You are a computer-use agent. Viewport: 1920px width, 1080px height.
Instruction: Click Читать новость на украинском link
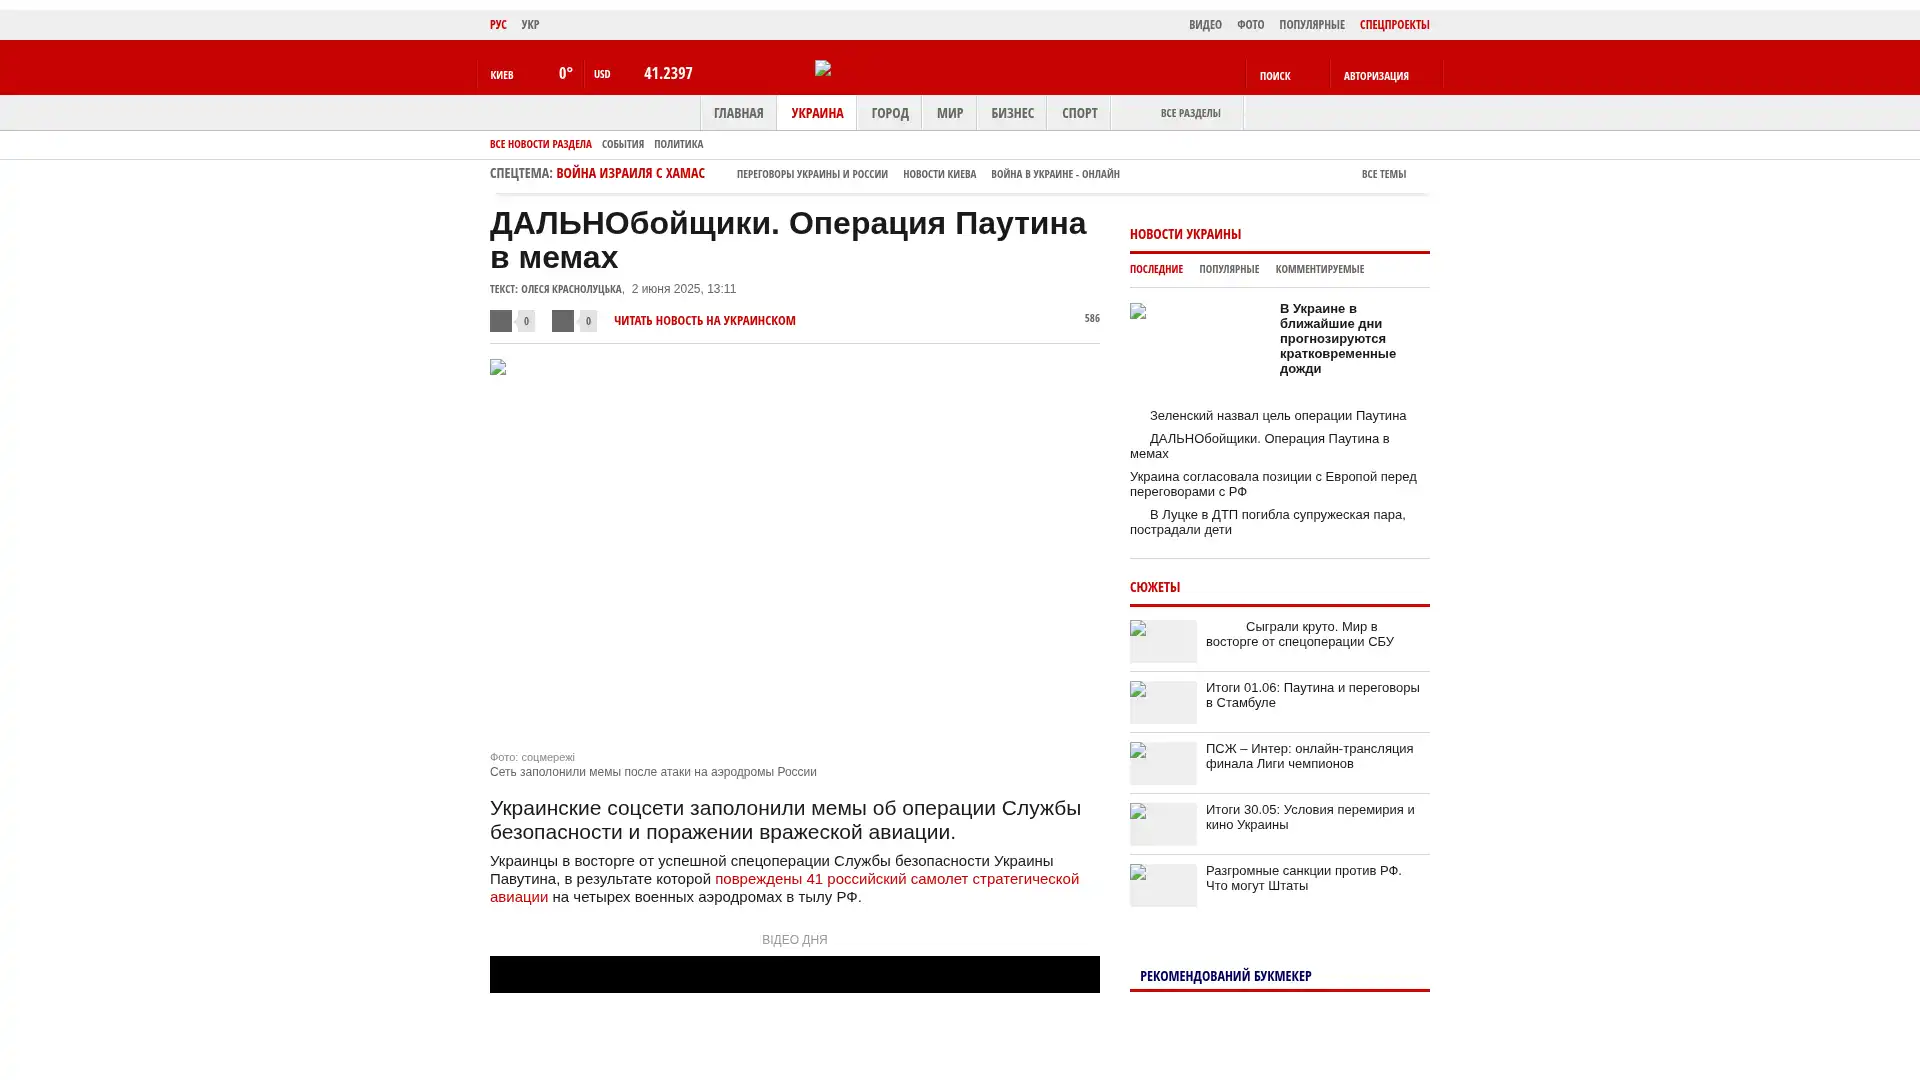click(704, 321)
